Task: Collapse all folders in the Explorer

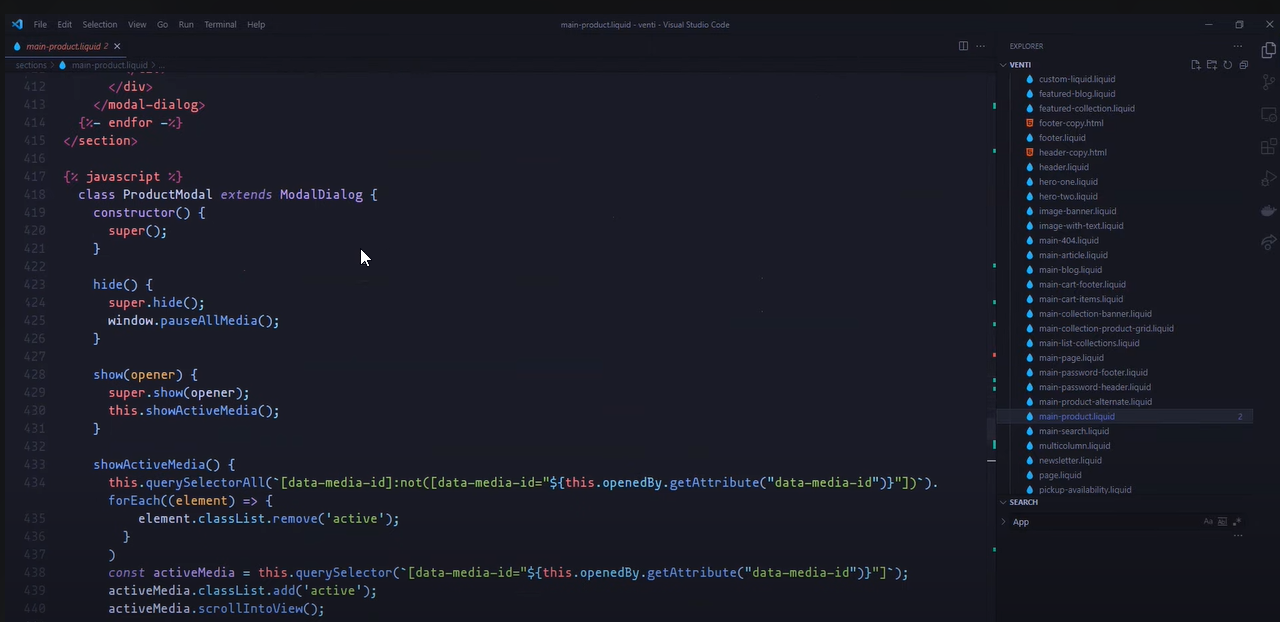Action: (x=1243, y=63)
